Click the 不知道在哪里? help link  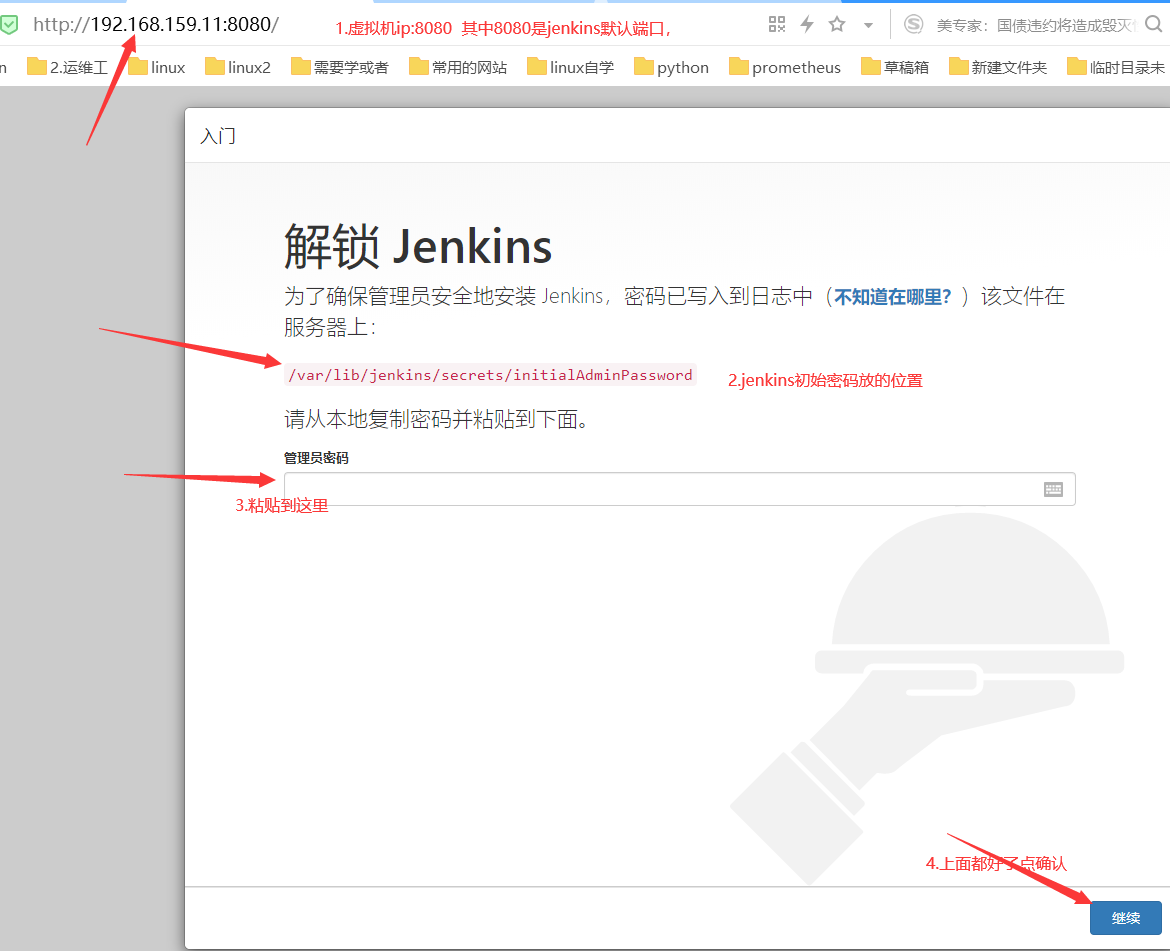click(x=892, y=297)
